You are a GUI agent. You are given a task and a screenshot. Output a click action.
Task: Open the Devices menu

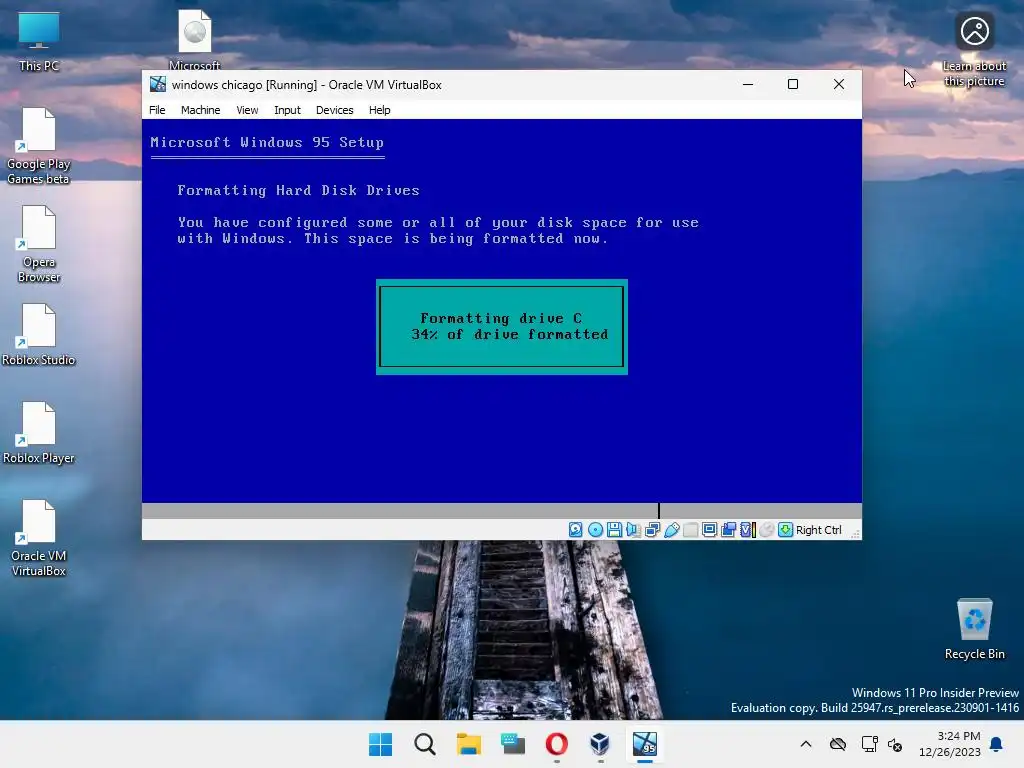click(334, 110)
